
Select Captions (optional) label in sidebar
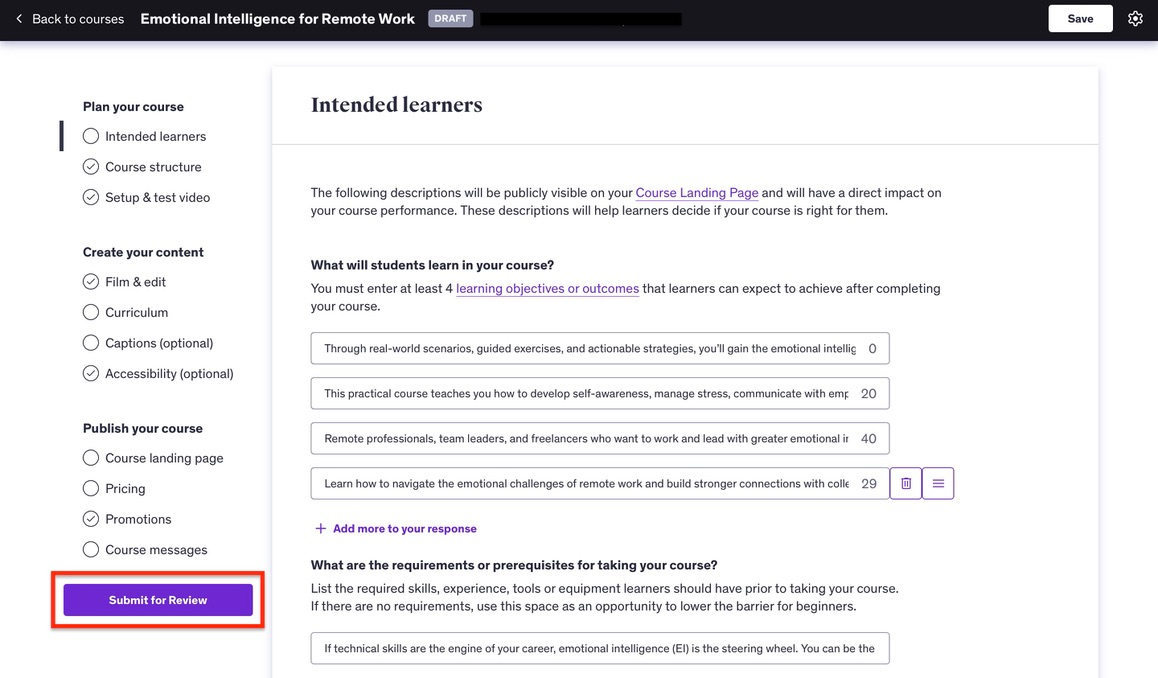coord(159,343)
